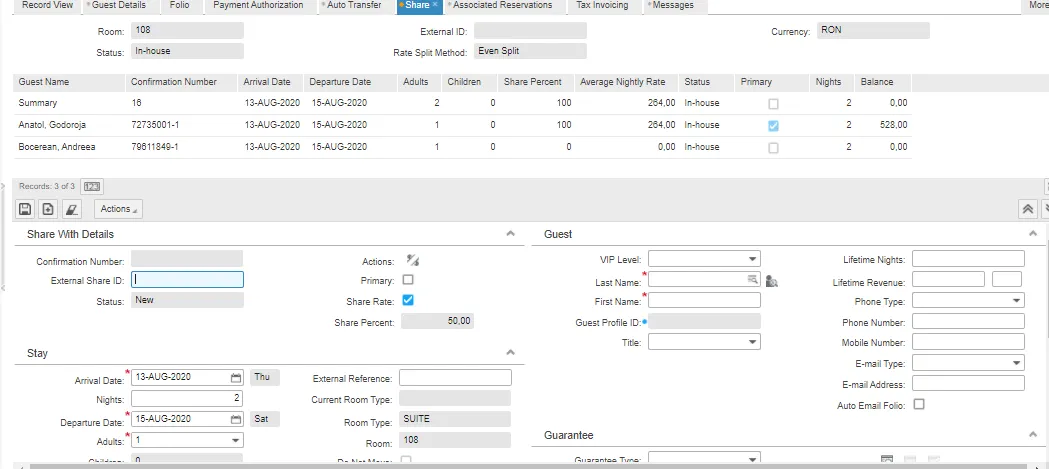Click the Summary row name
Viewport: 1049px width, 469px height.
click(37, 103)
